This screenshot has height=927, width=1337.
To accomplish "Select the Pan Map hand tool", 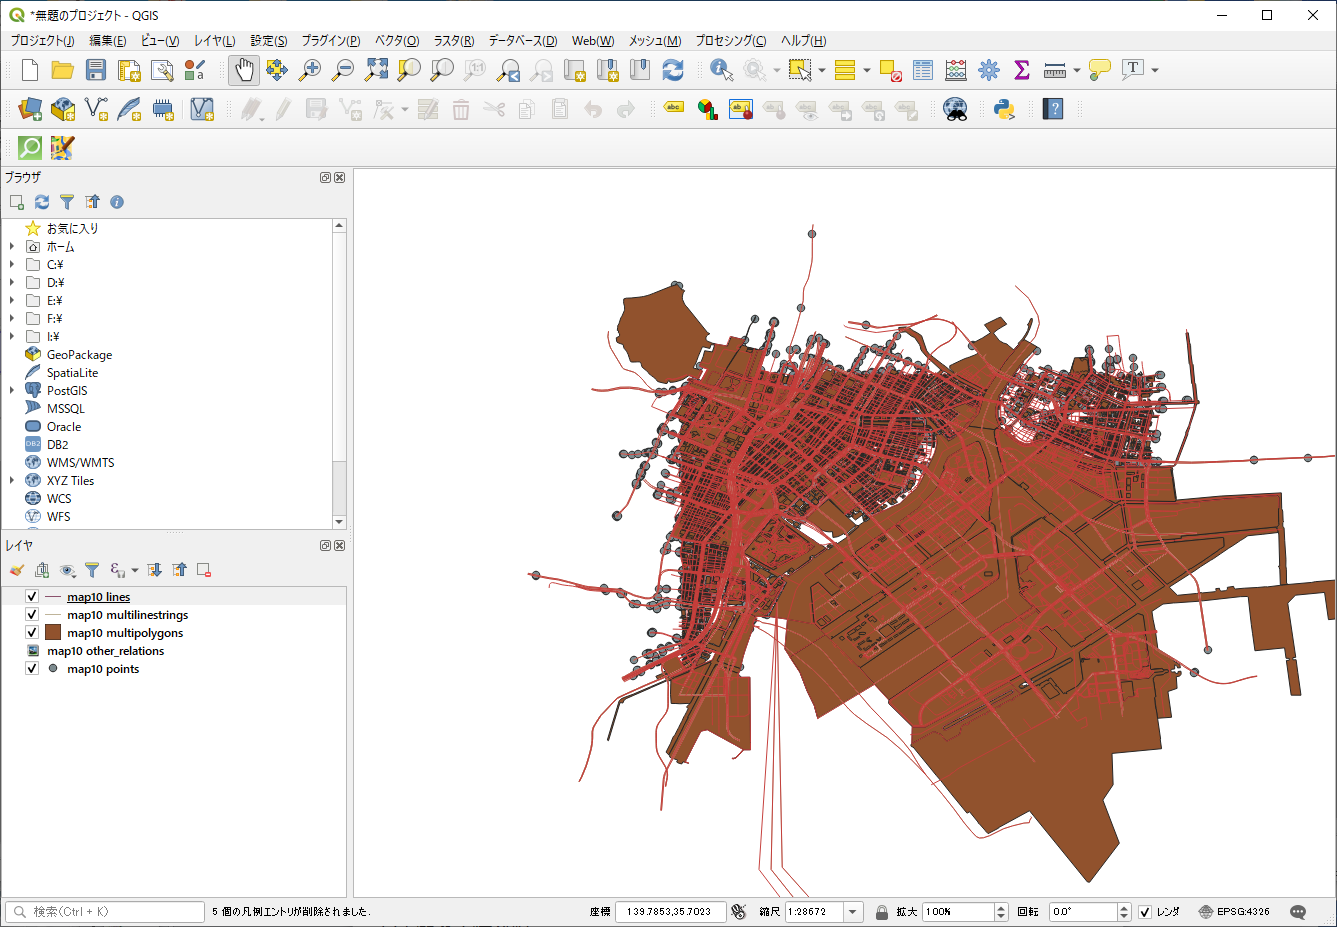I will [244, 70].
